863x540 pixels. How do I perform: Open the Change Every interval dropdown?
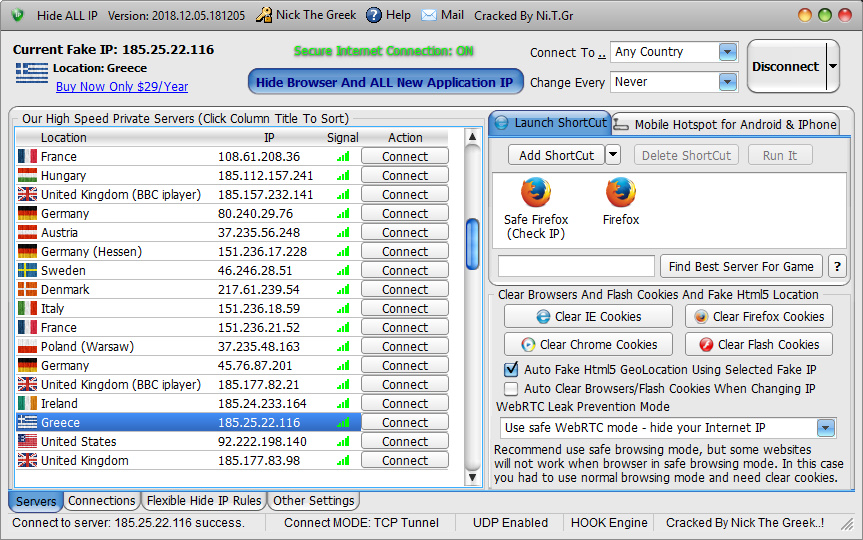coord(728,82)
